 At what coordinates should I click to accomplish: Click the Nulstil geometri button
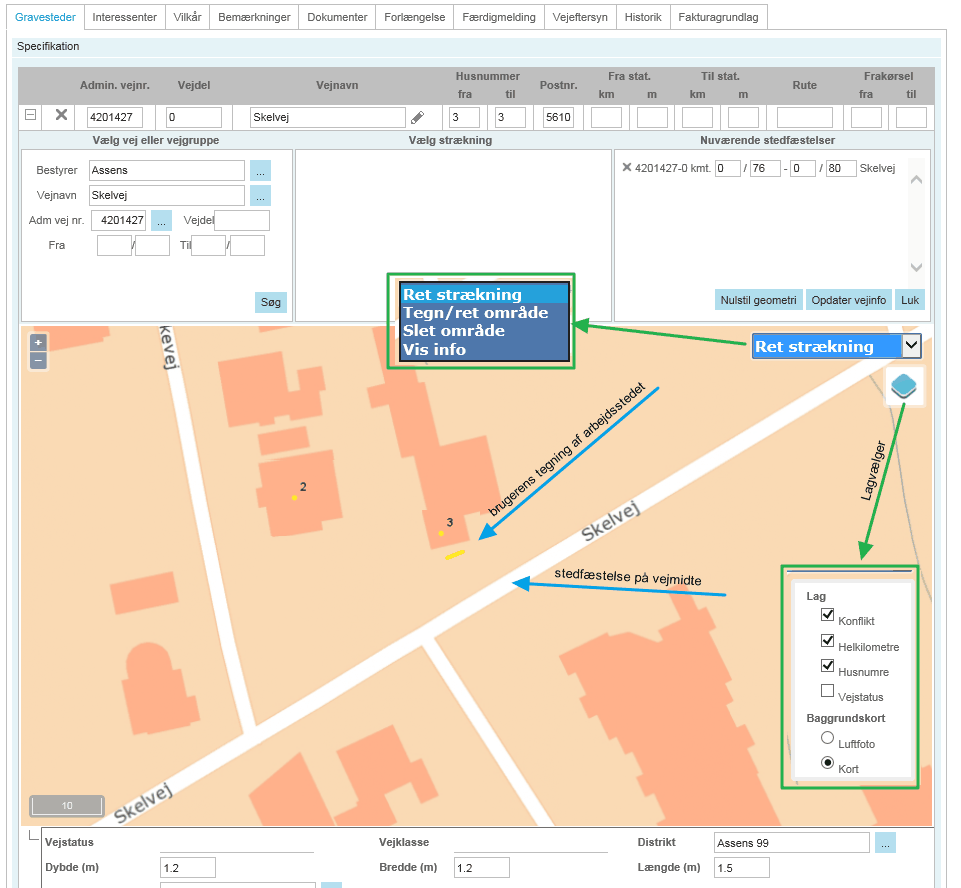[759, 301]
